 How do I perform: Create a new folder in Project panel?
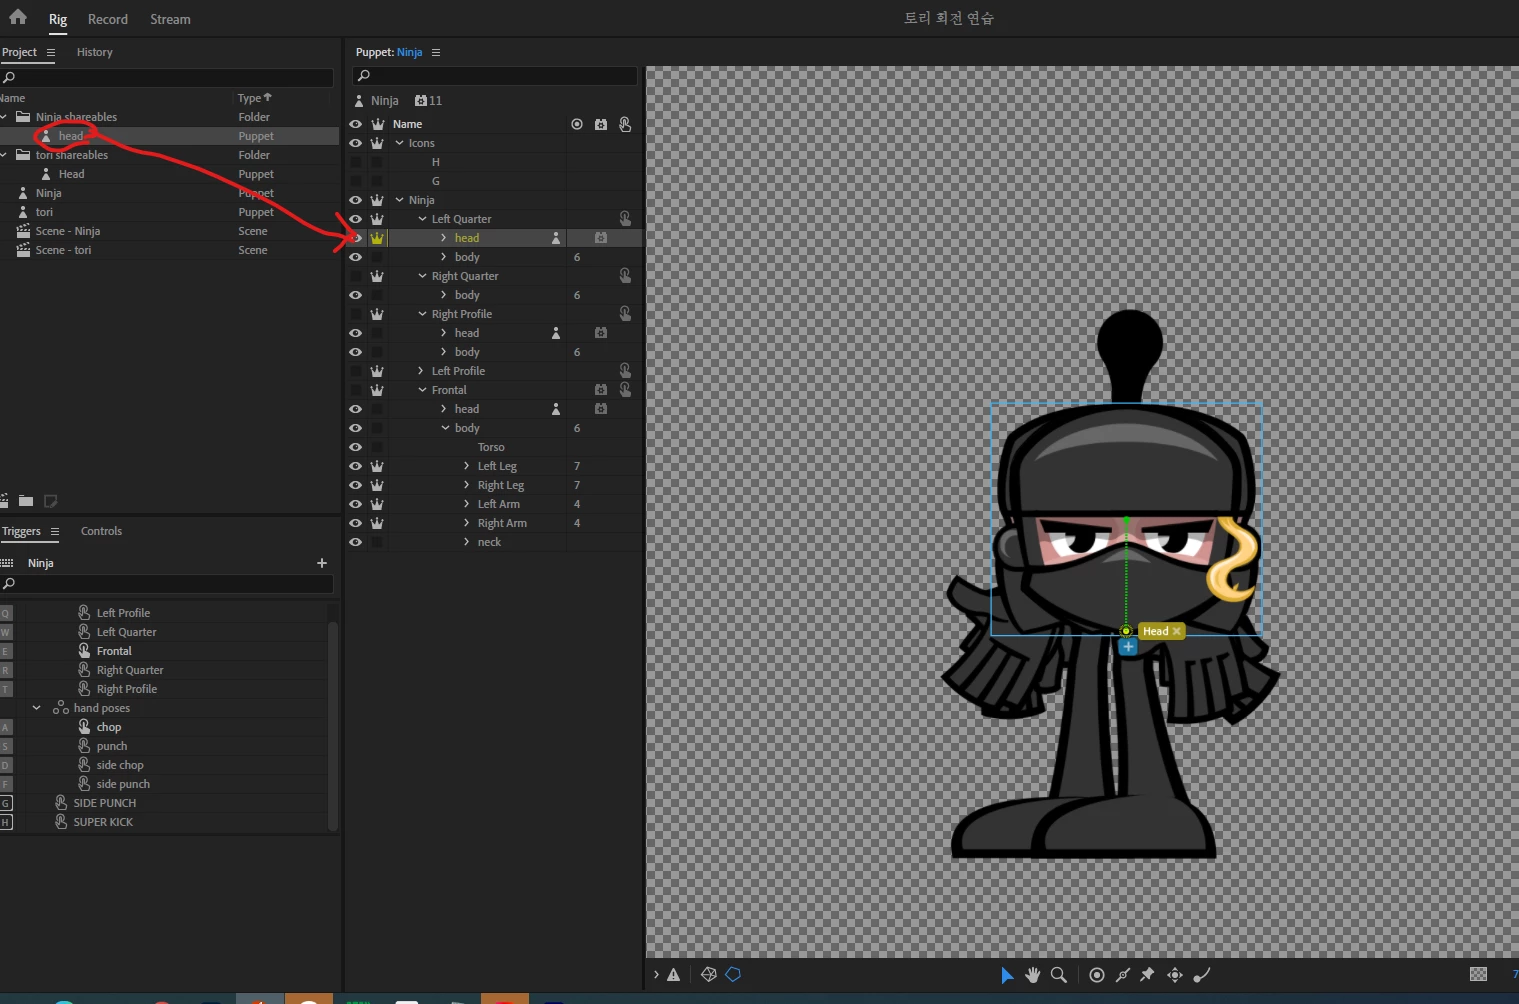click(26, 500)
